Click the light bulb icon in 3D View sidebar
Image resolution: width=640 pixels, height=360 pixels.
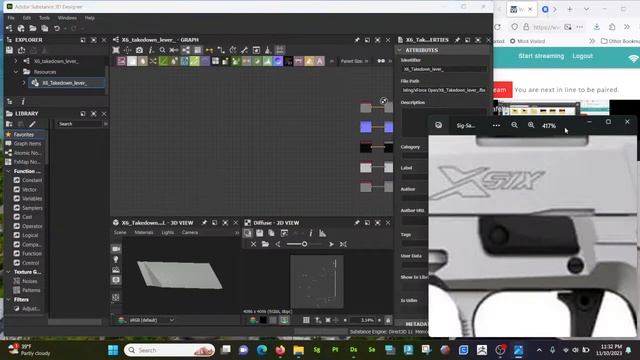pos(116,260)
